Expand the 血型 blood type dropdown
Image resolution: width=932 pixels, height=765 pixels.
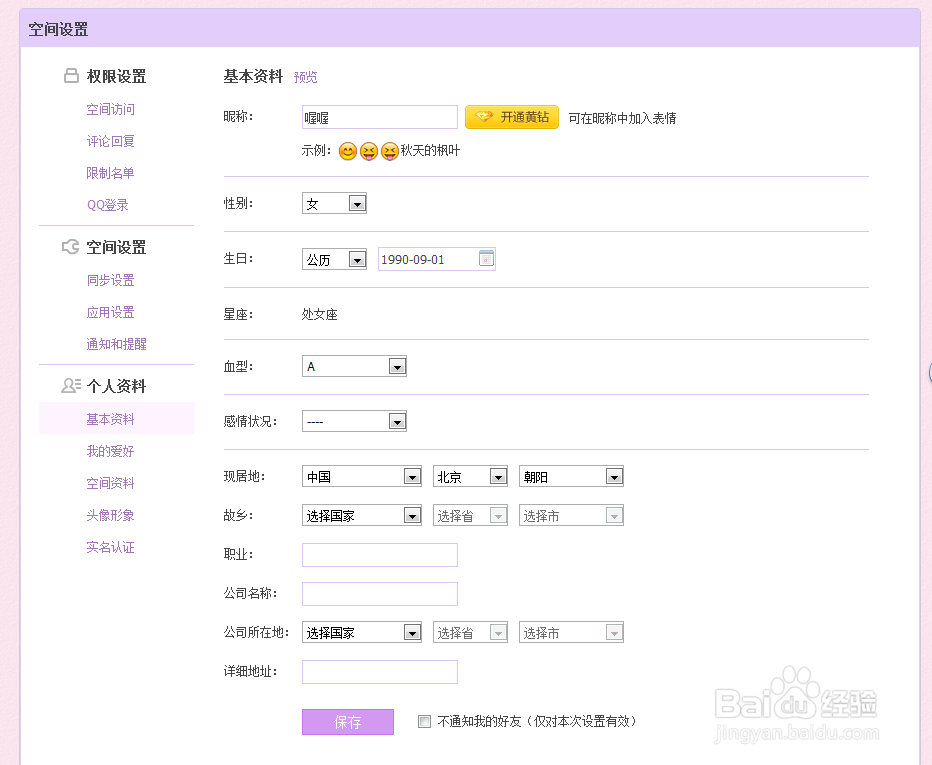pyautogui.click(x=354, y=366)
